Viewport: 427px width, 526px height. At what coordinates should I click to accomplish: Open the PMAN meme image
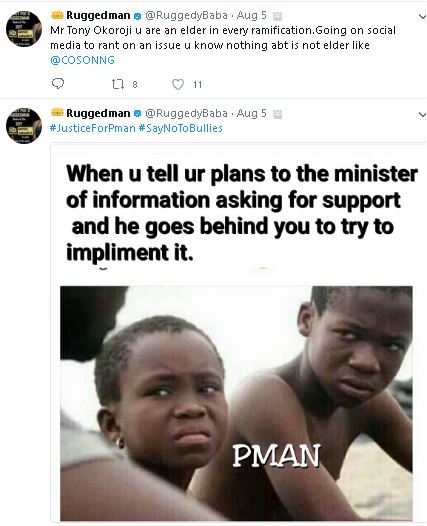coord(236,334)
